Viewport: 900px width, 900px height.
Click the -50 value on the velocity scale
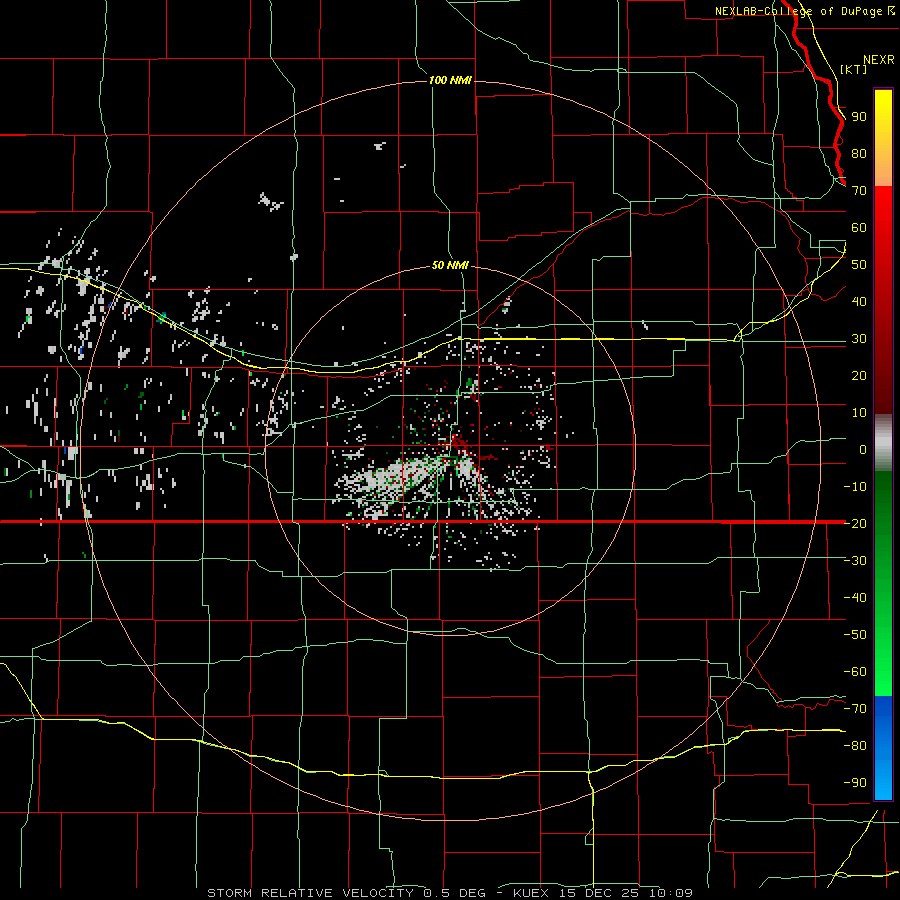[x=855, y=634]
